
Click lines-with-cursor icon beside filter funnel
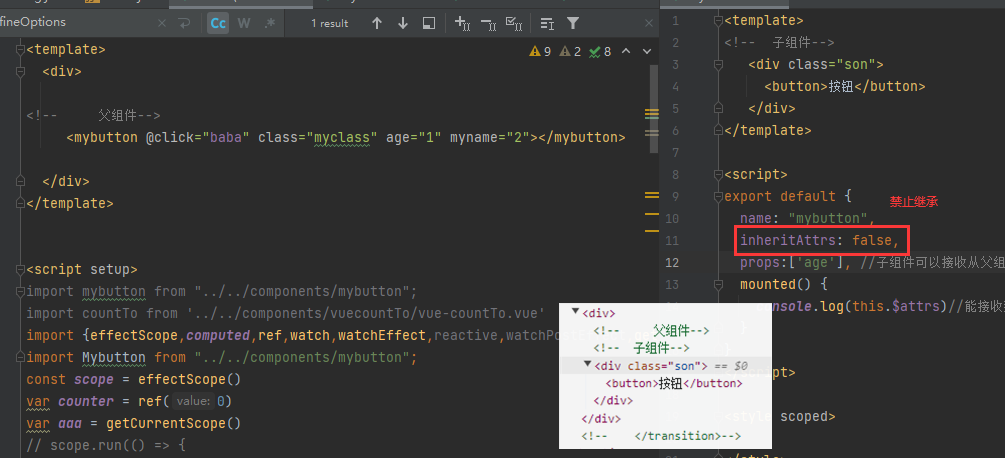click(547, 24)
